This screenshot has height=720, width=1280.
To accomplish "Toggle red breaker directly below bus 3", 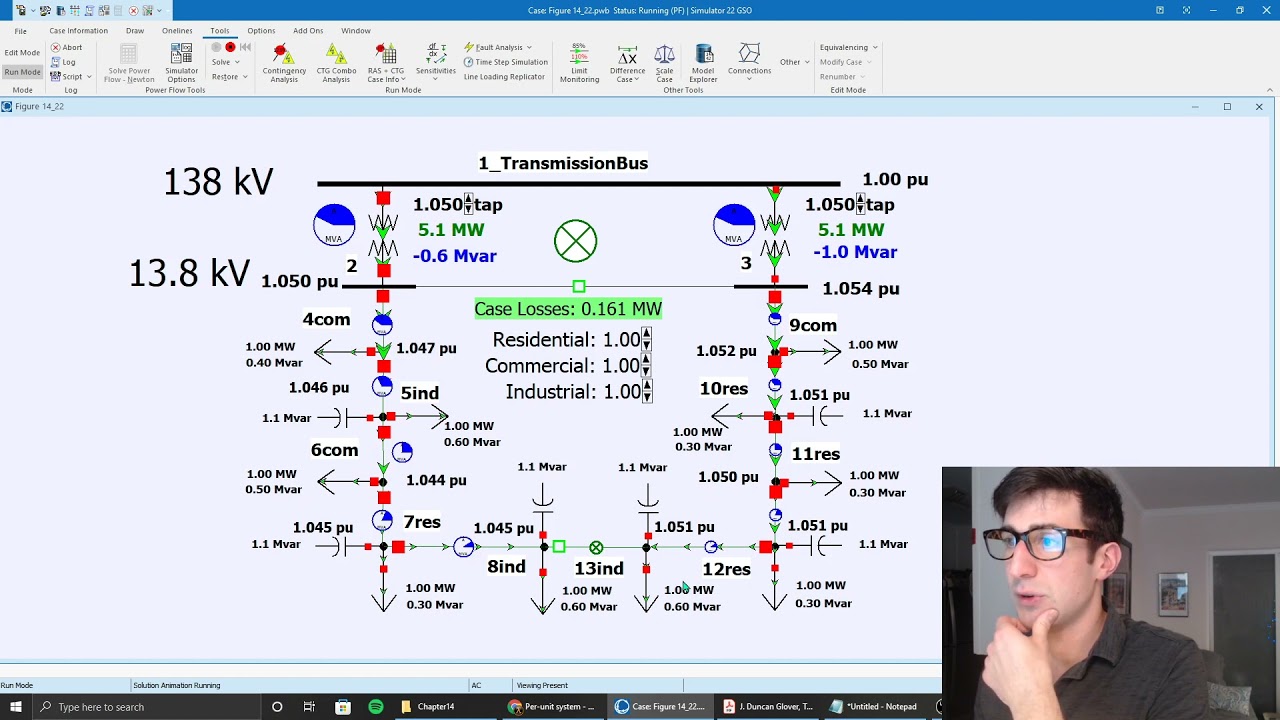I will 775,297.
